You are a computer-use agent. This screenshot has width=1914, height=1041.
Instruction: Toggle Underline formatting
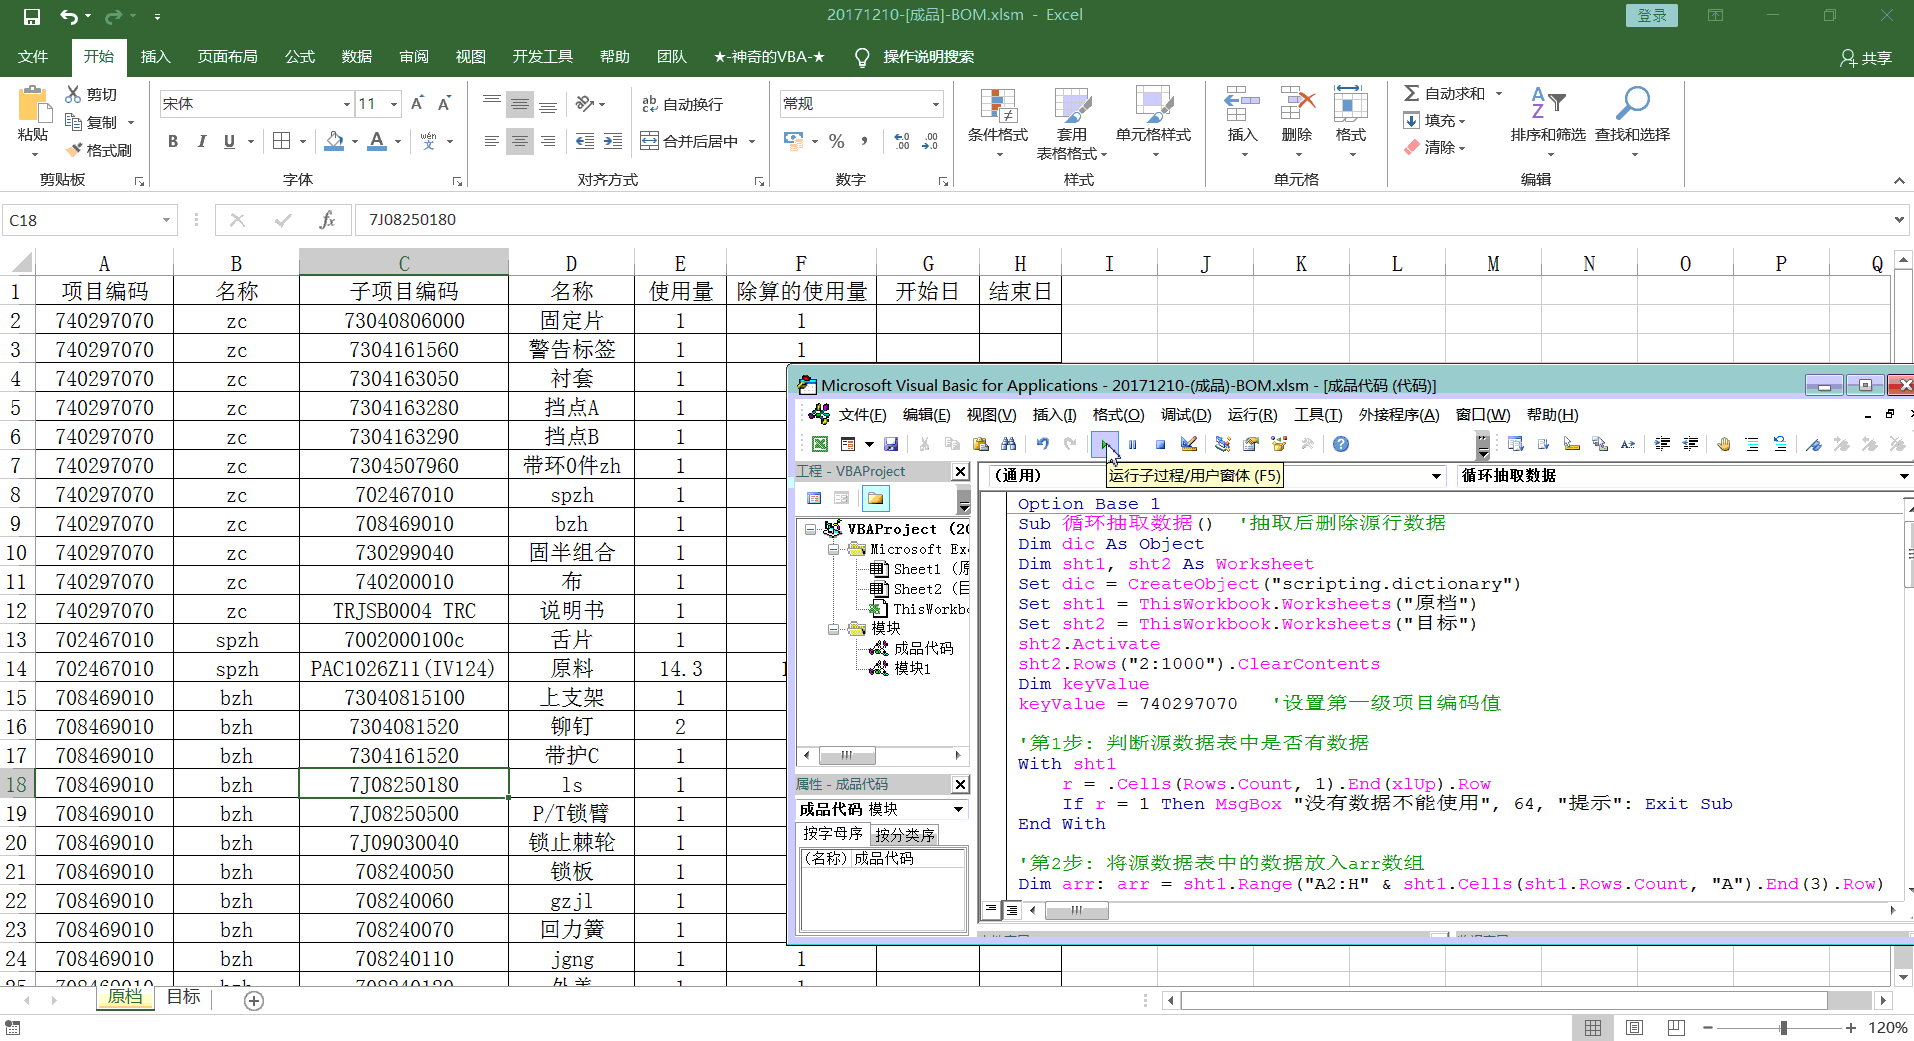[x=229, y=142]
